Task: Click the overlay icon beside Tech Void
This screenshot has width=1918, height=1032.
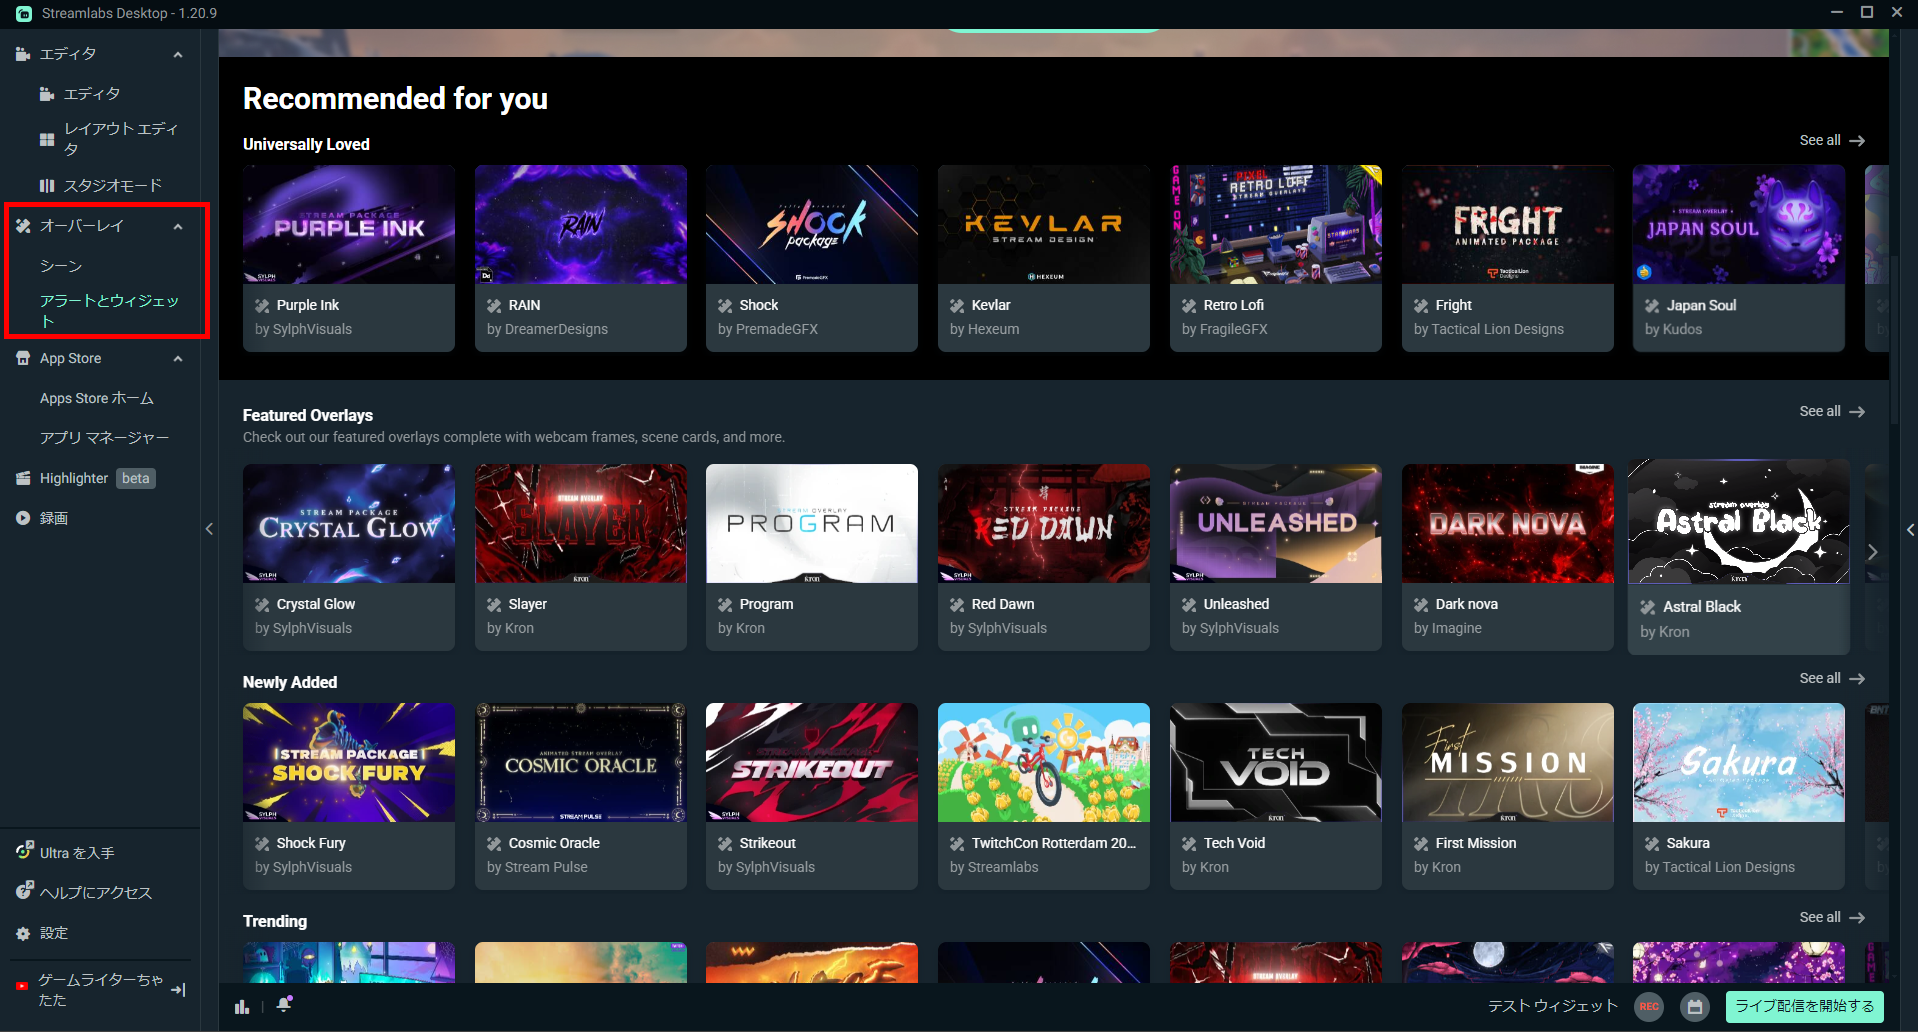Action: [x=1189, y=844]
